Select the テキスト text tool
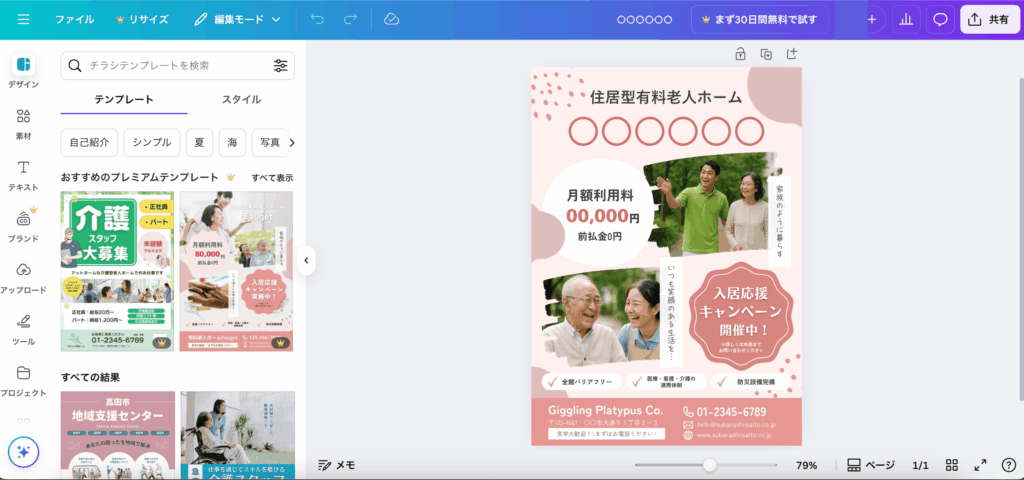 coord(23,174)
